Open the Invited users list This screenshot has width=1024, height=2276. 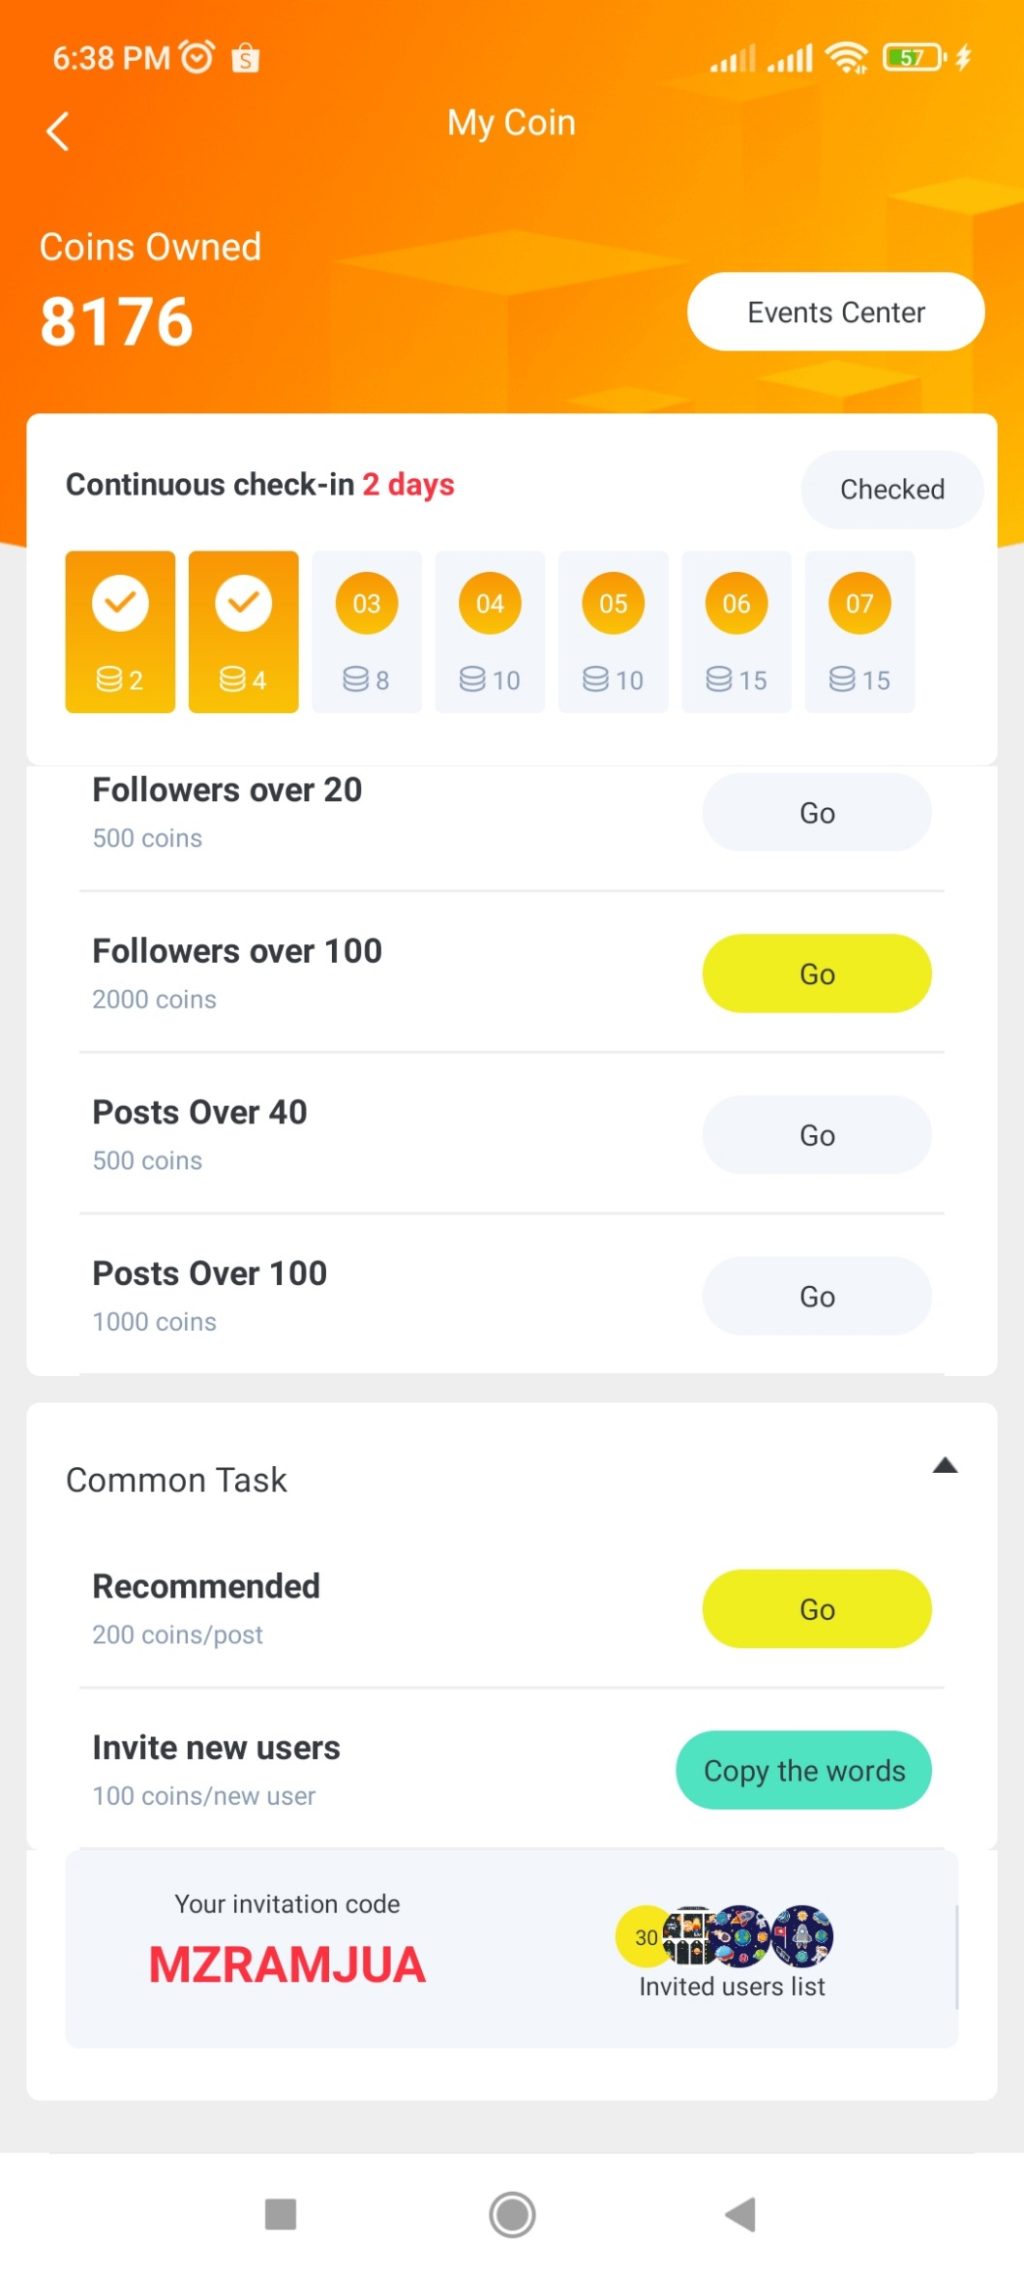click(732, 1986)
